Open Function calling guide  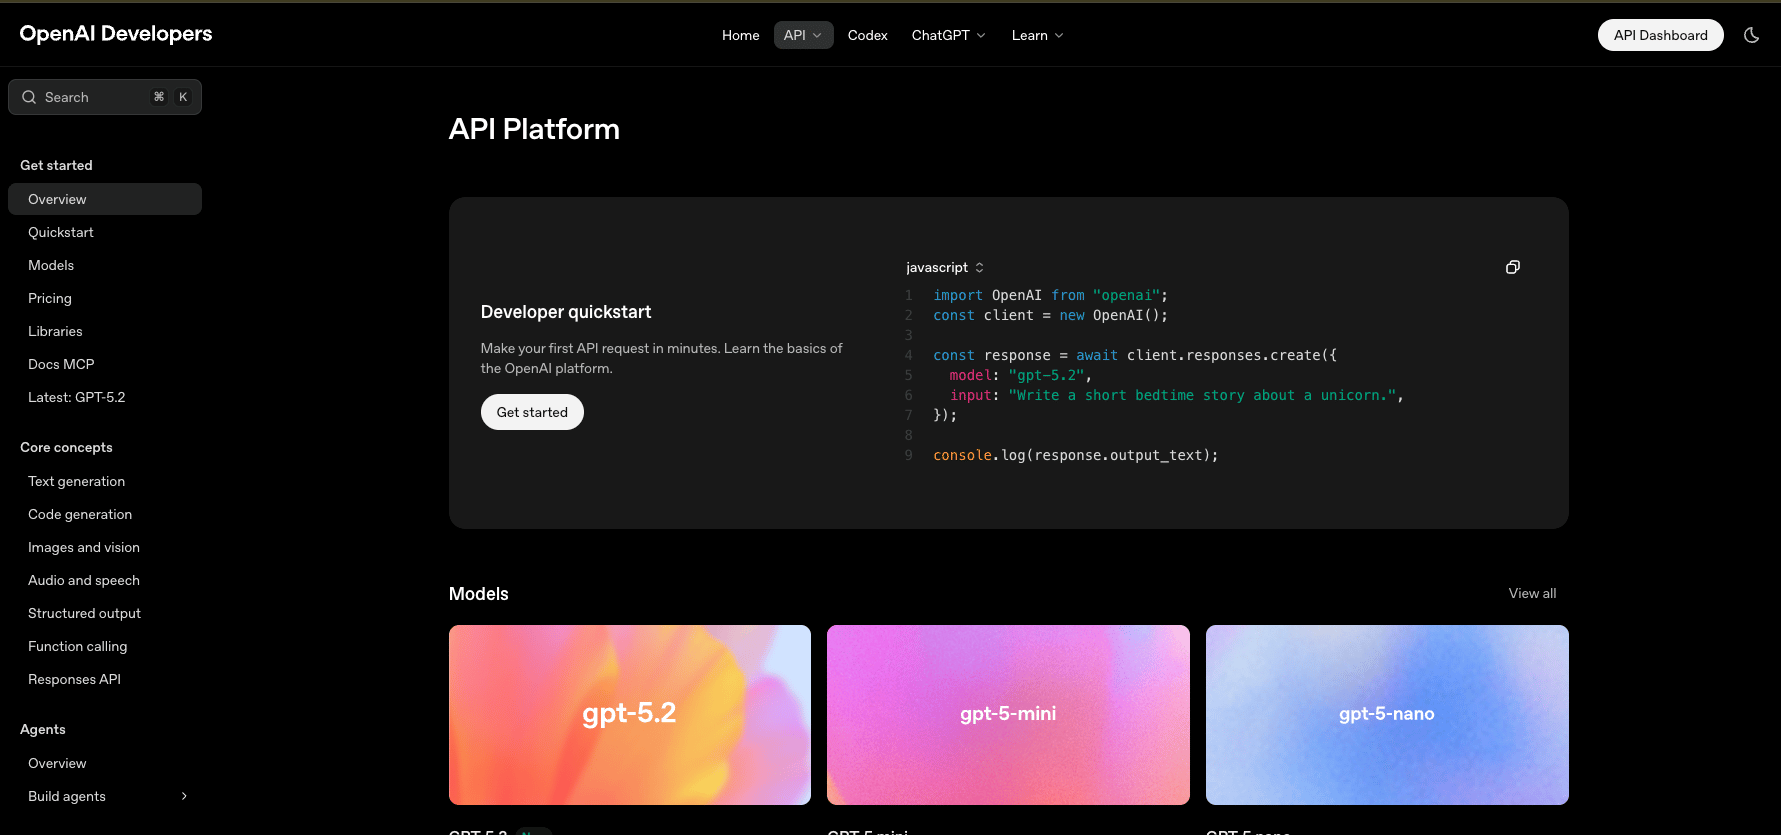tap(105, 646)
